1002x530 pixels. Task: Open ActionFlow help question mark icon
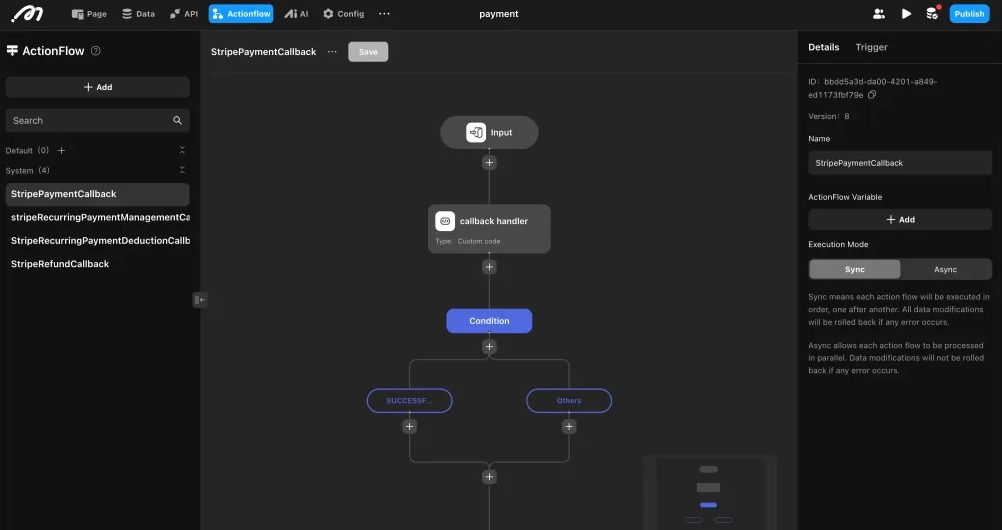pyautogui.click(x=96, y=51)
